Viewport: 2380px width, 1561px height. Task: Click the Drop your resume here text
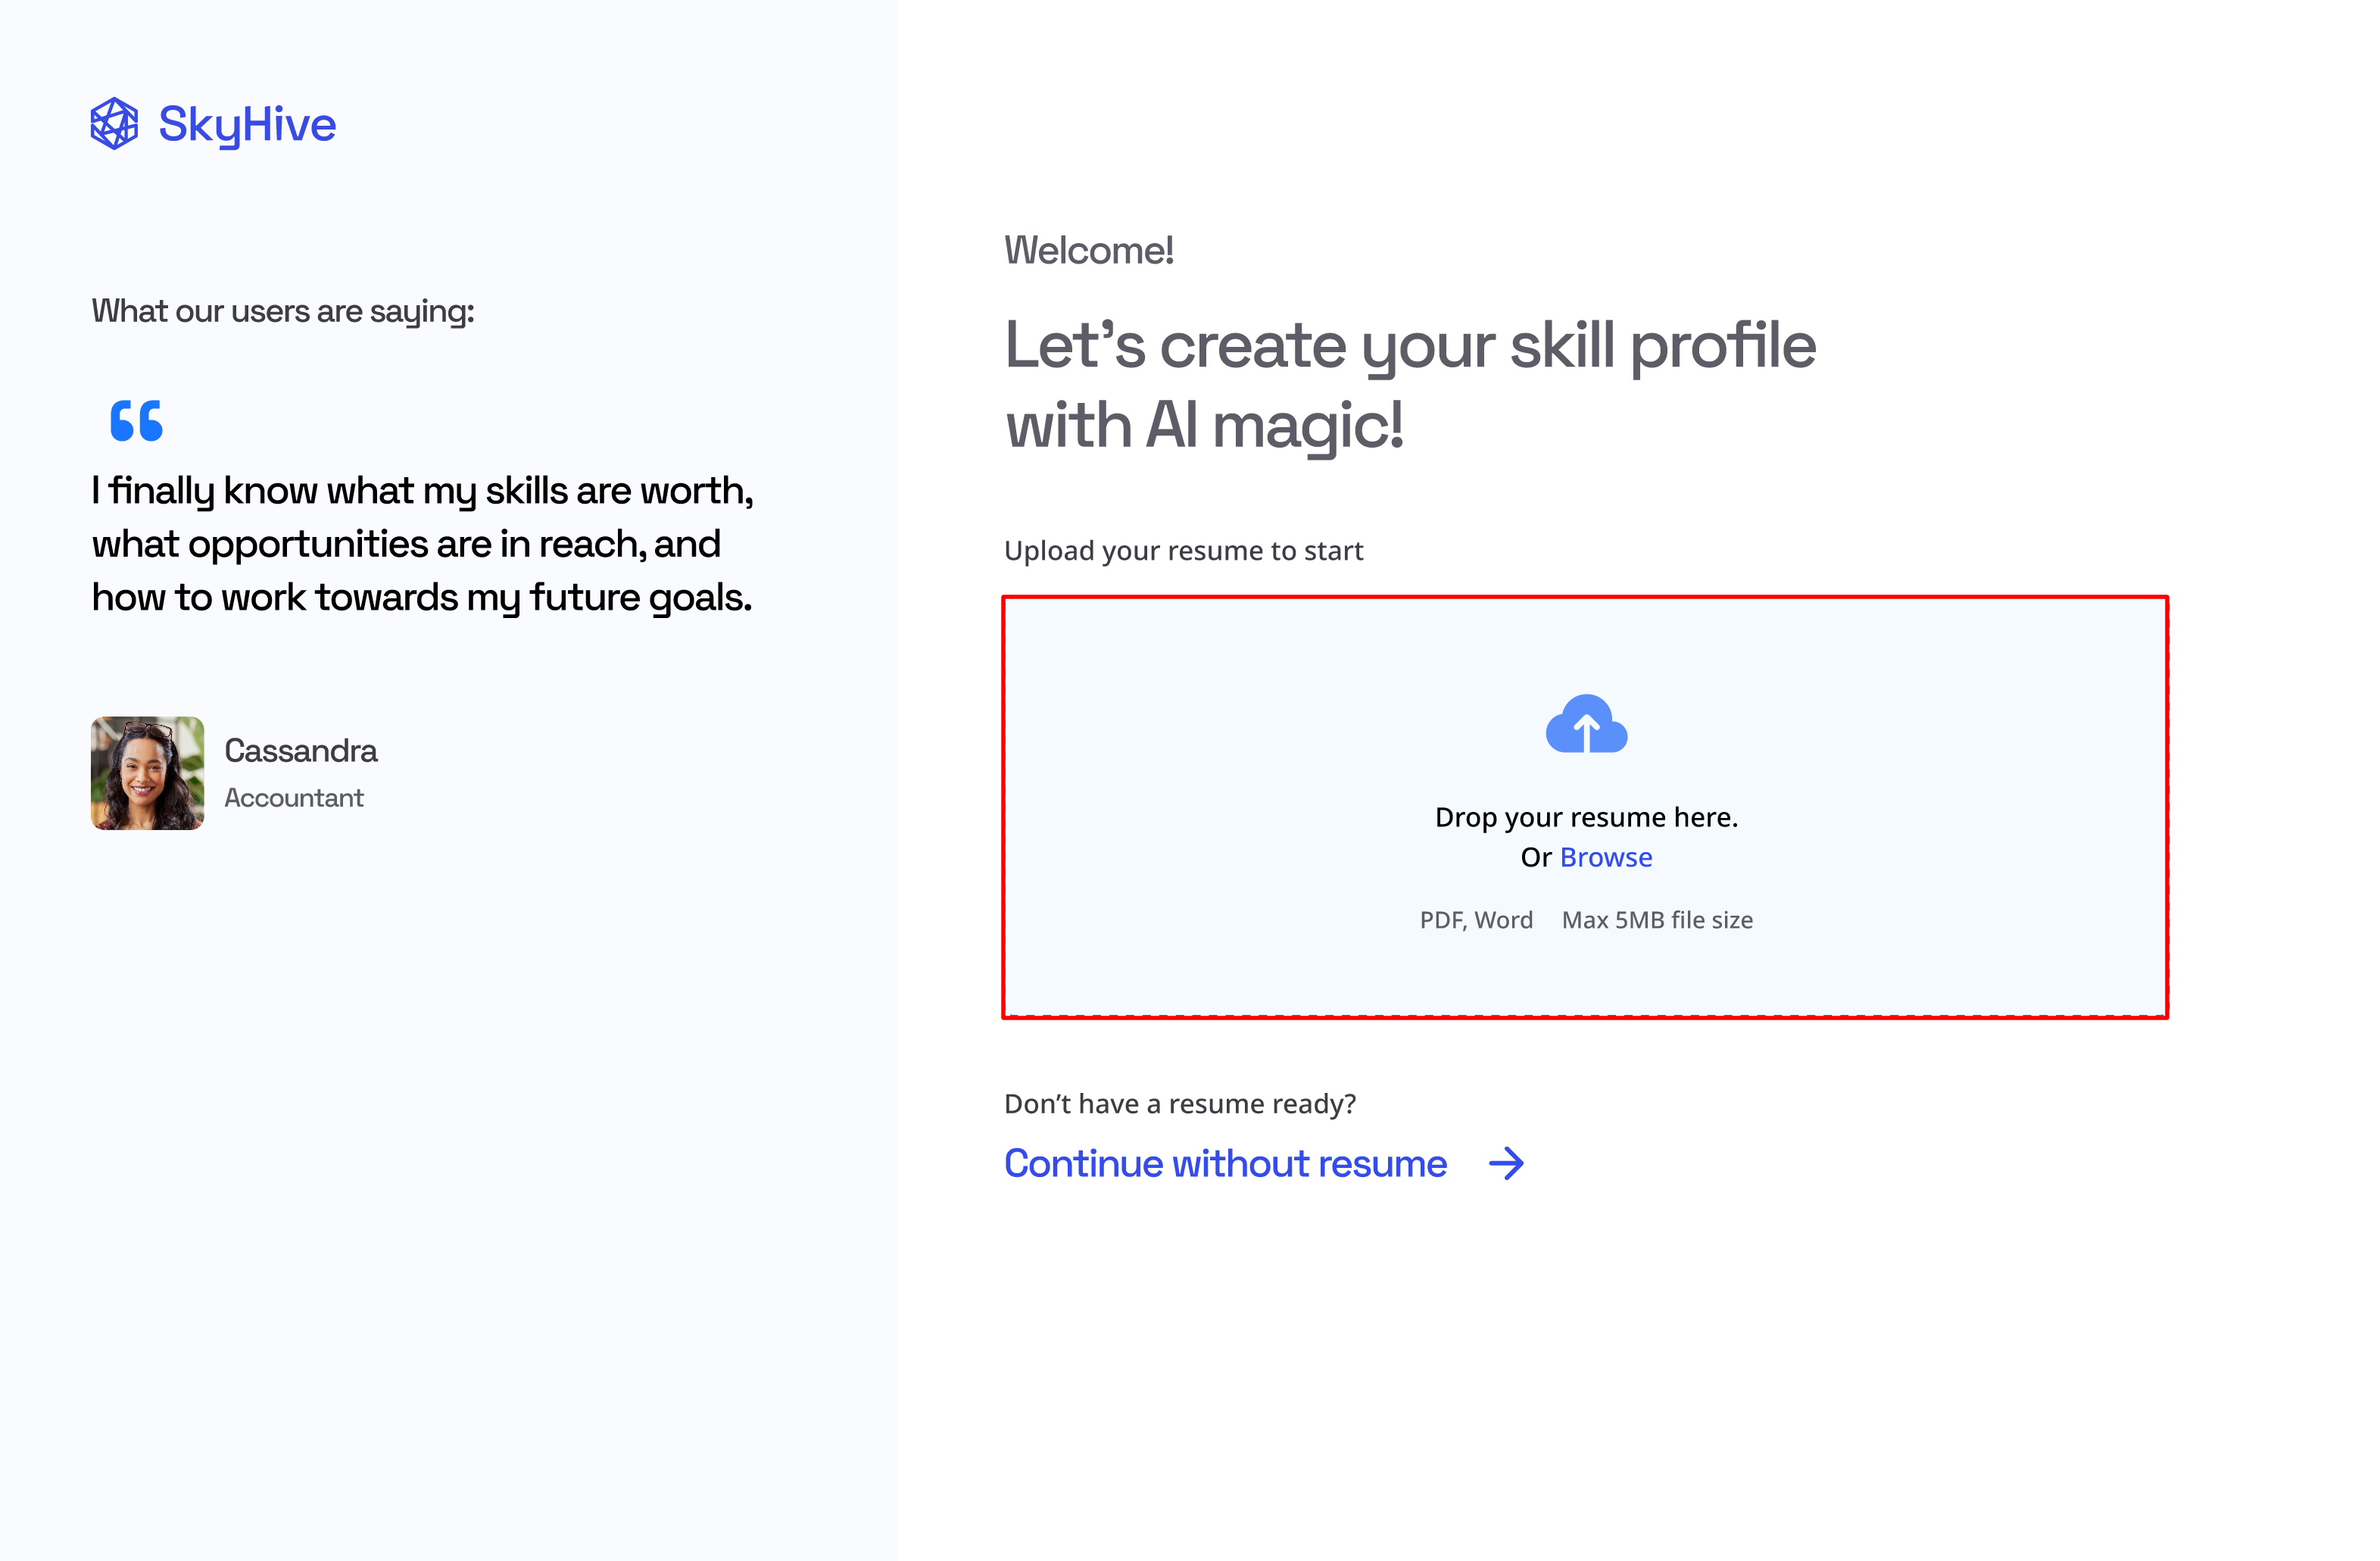(1586, 817)
